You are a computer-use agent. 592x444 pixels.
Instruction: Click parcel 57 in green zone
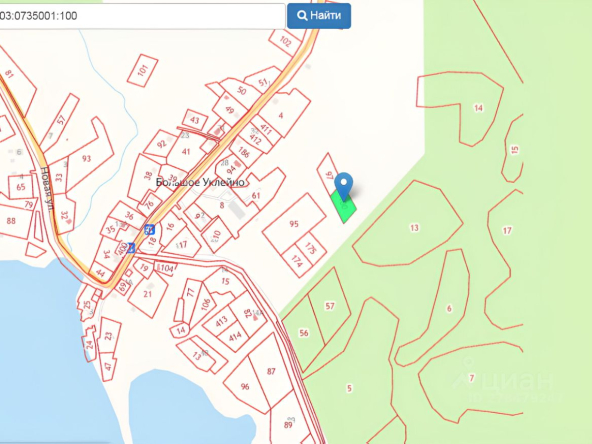[x=330, y=306]
